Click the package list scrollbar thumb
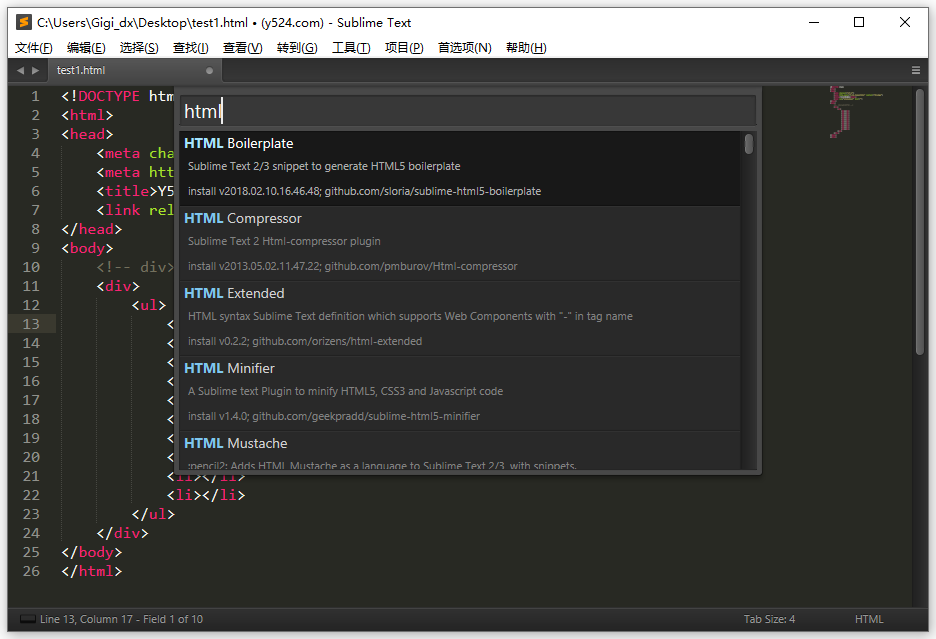 coord(749,144)
